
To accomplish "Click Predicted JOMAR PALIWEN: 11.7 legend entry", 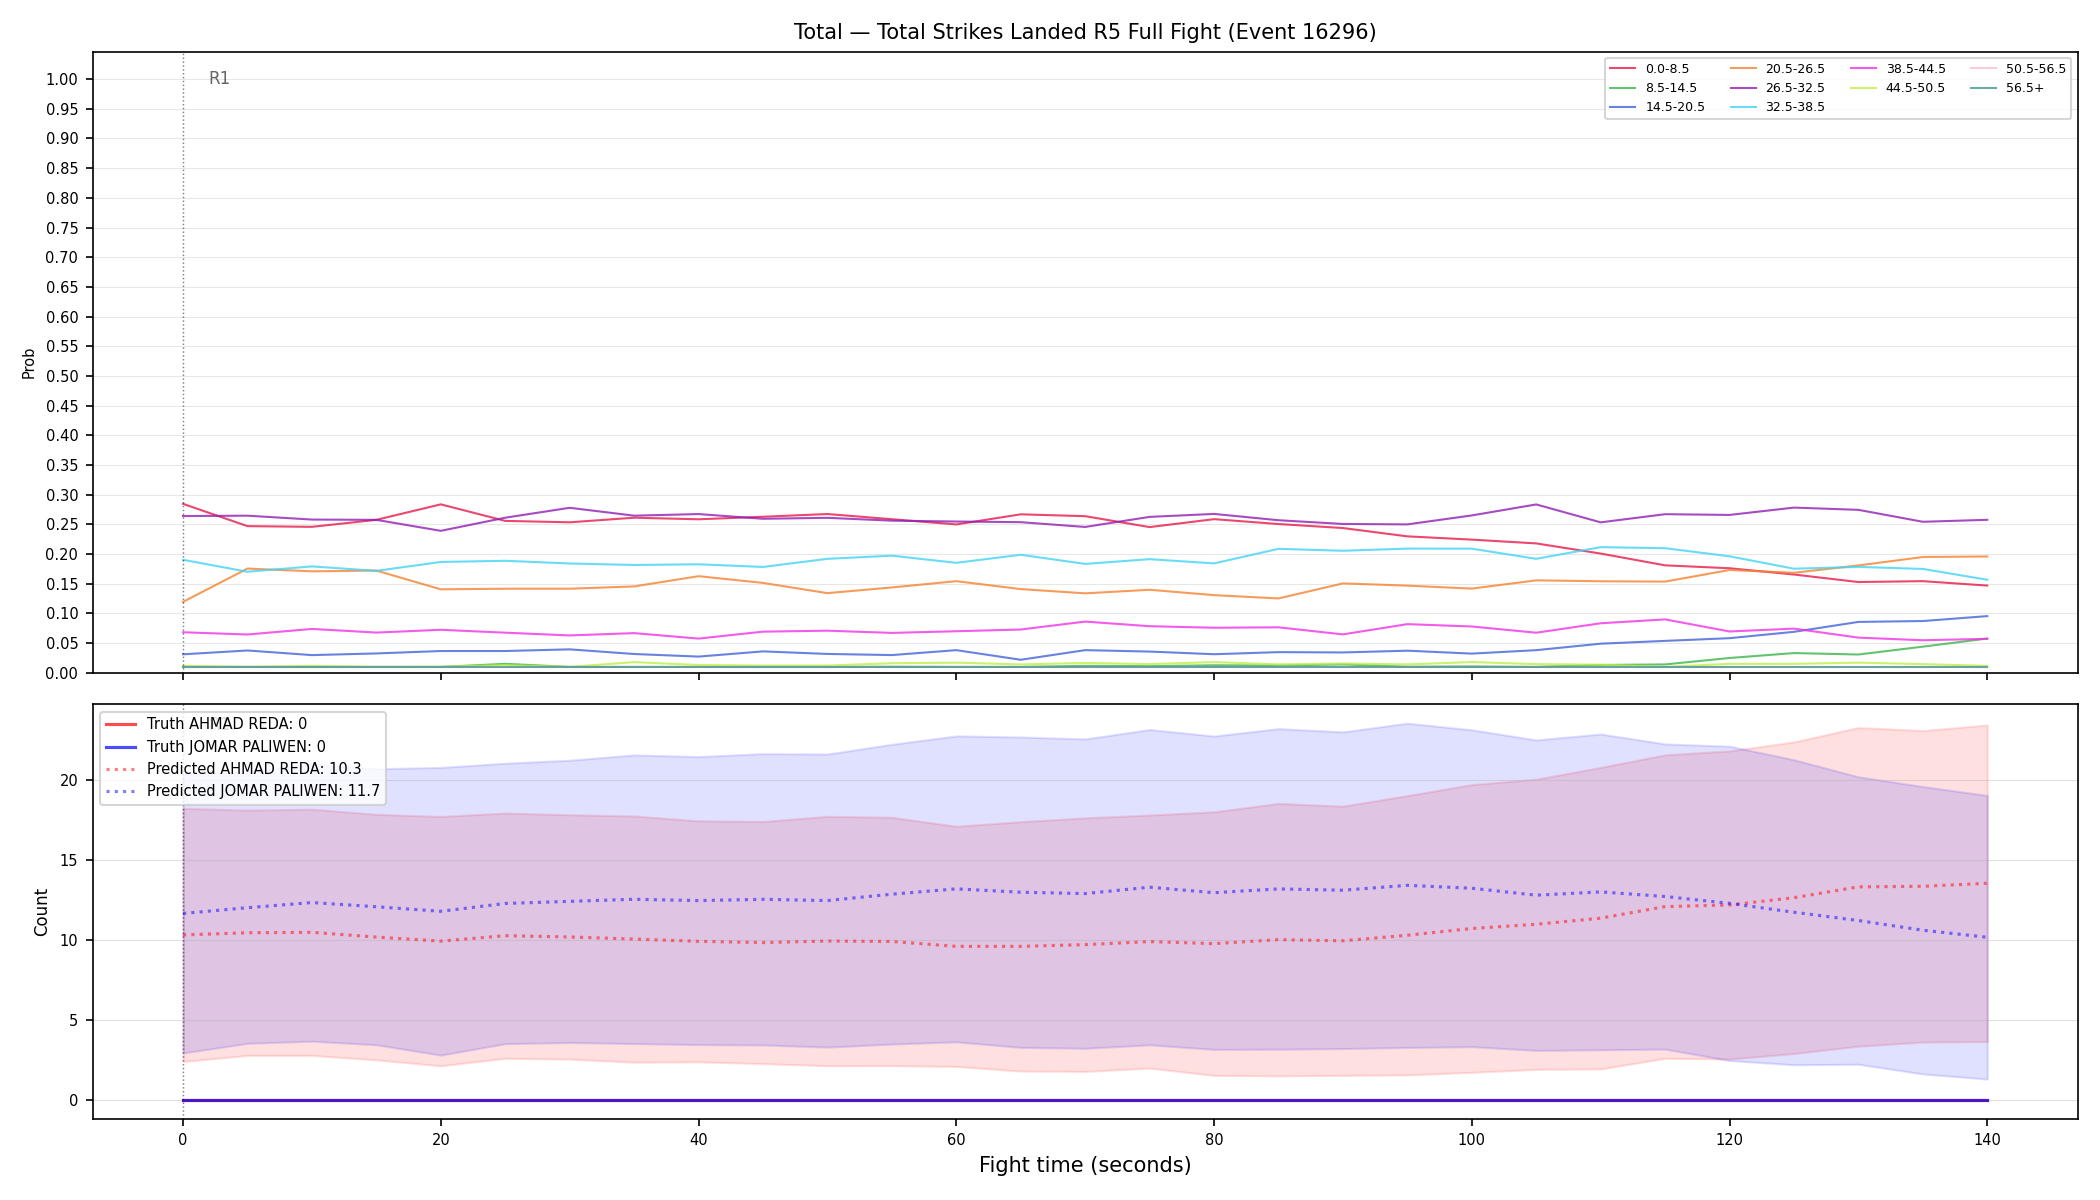I will (242, 792).
